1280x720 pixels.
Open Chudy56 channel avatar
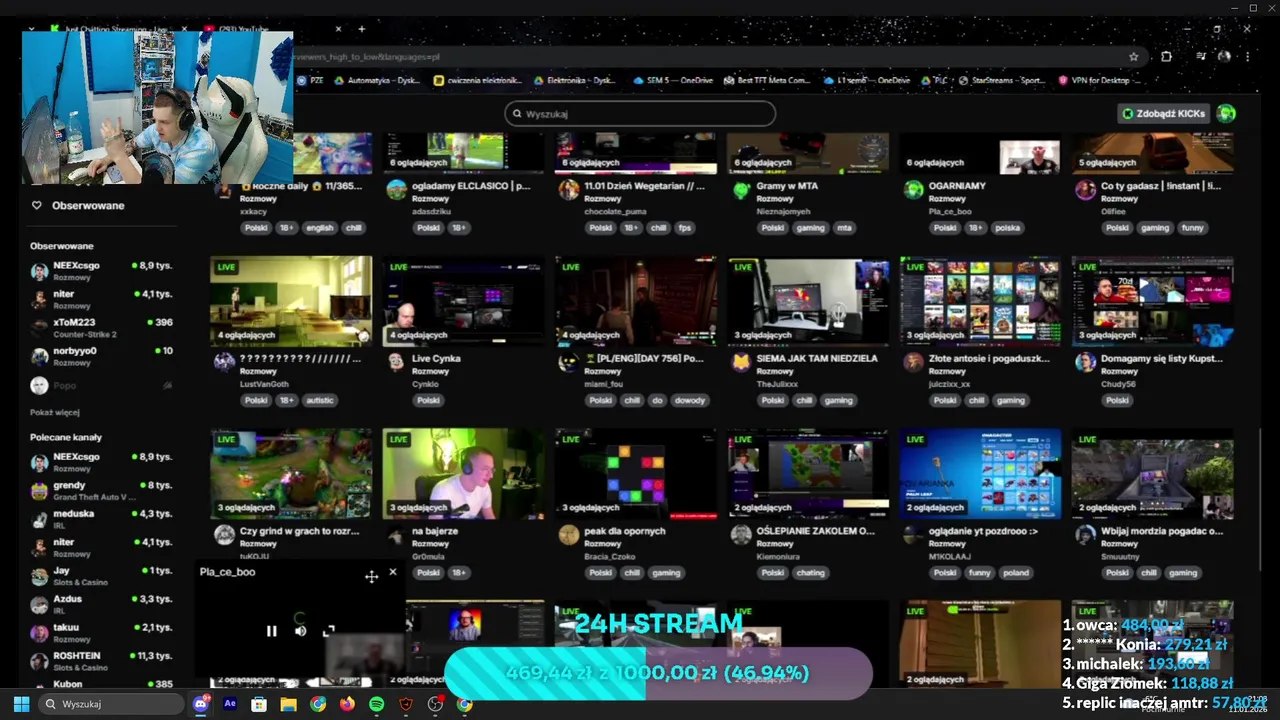pyautogui.click(x=1085, y=362)
